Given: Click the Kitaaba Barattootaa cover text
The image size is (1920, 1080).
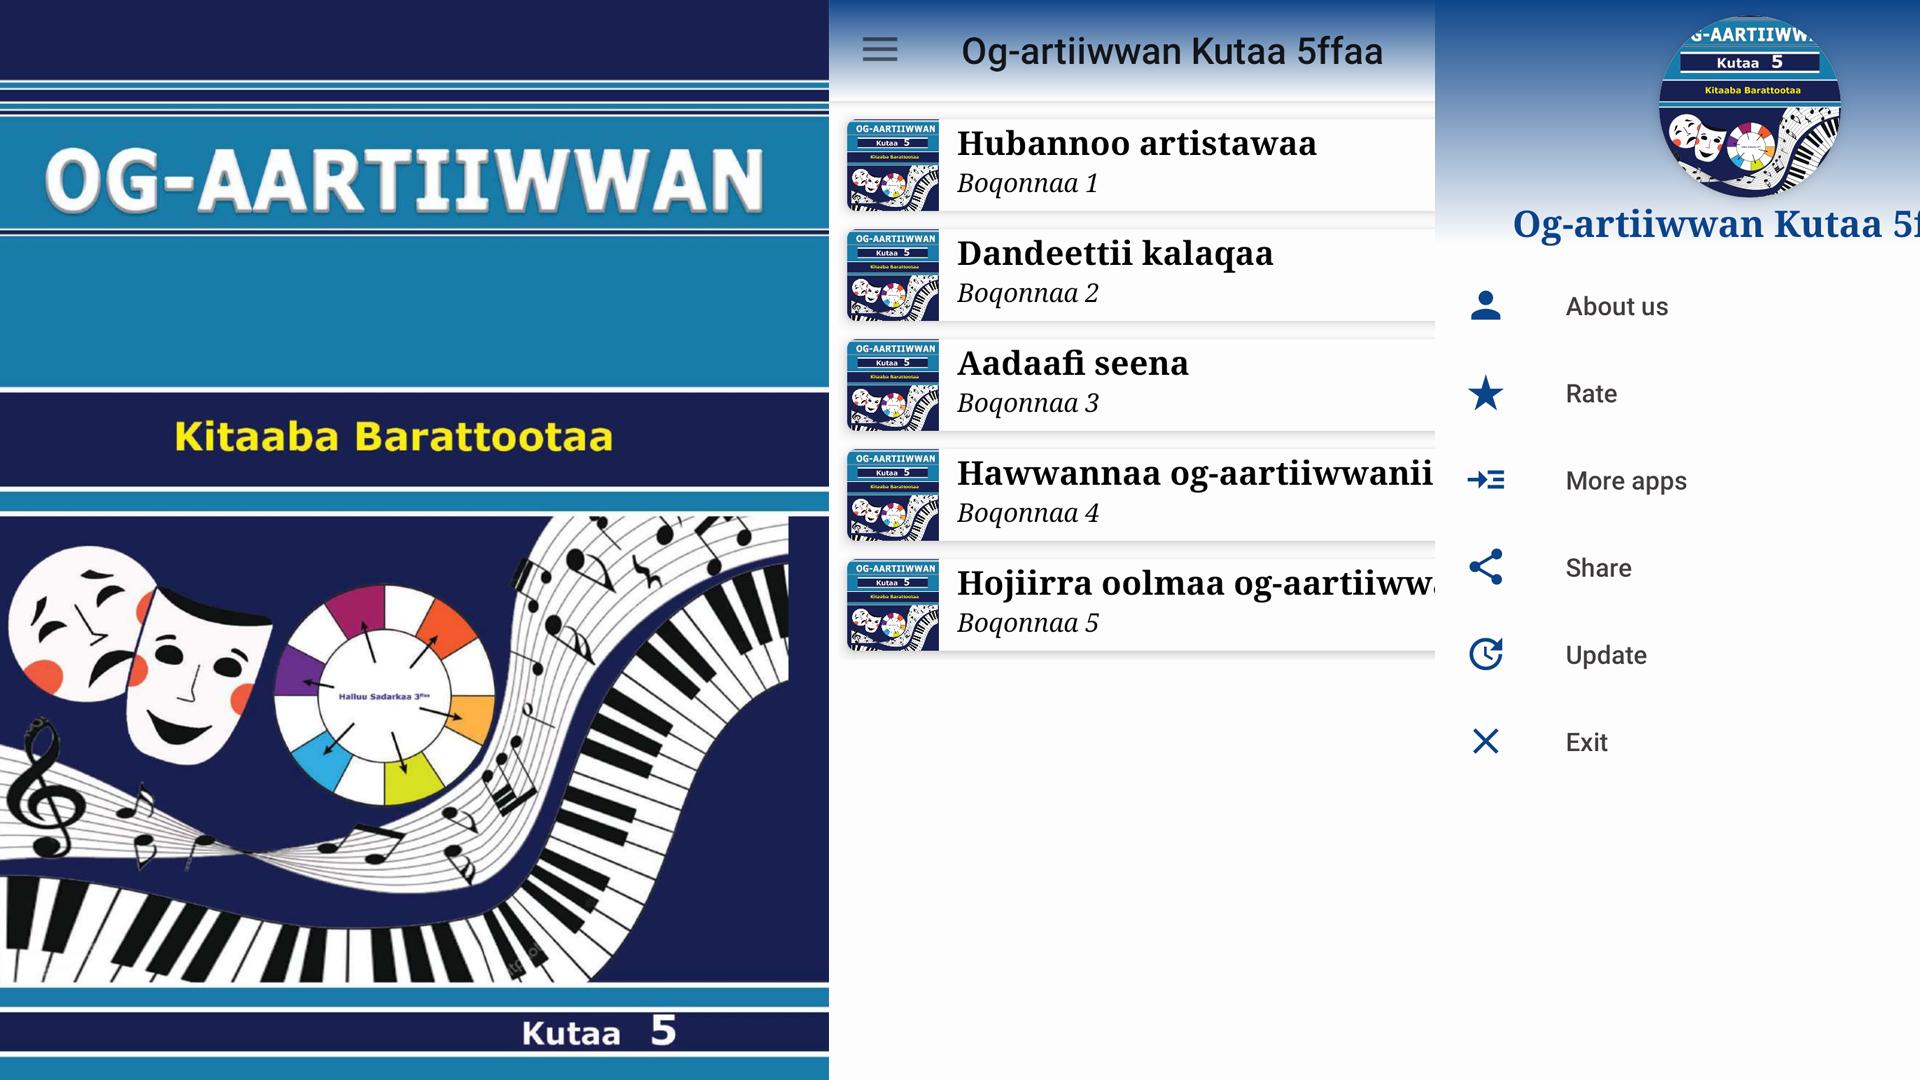Looking at the screenshot, I should 393,437.
